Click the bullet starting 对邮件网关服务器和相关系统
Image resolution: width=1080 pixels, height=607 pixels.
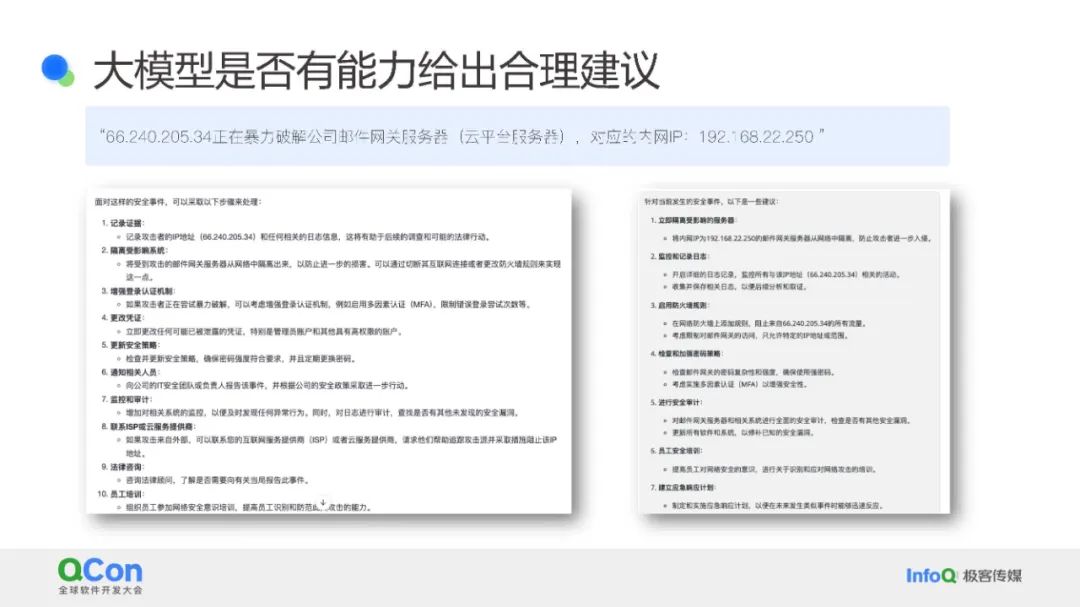(792, 420)
